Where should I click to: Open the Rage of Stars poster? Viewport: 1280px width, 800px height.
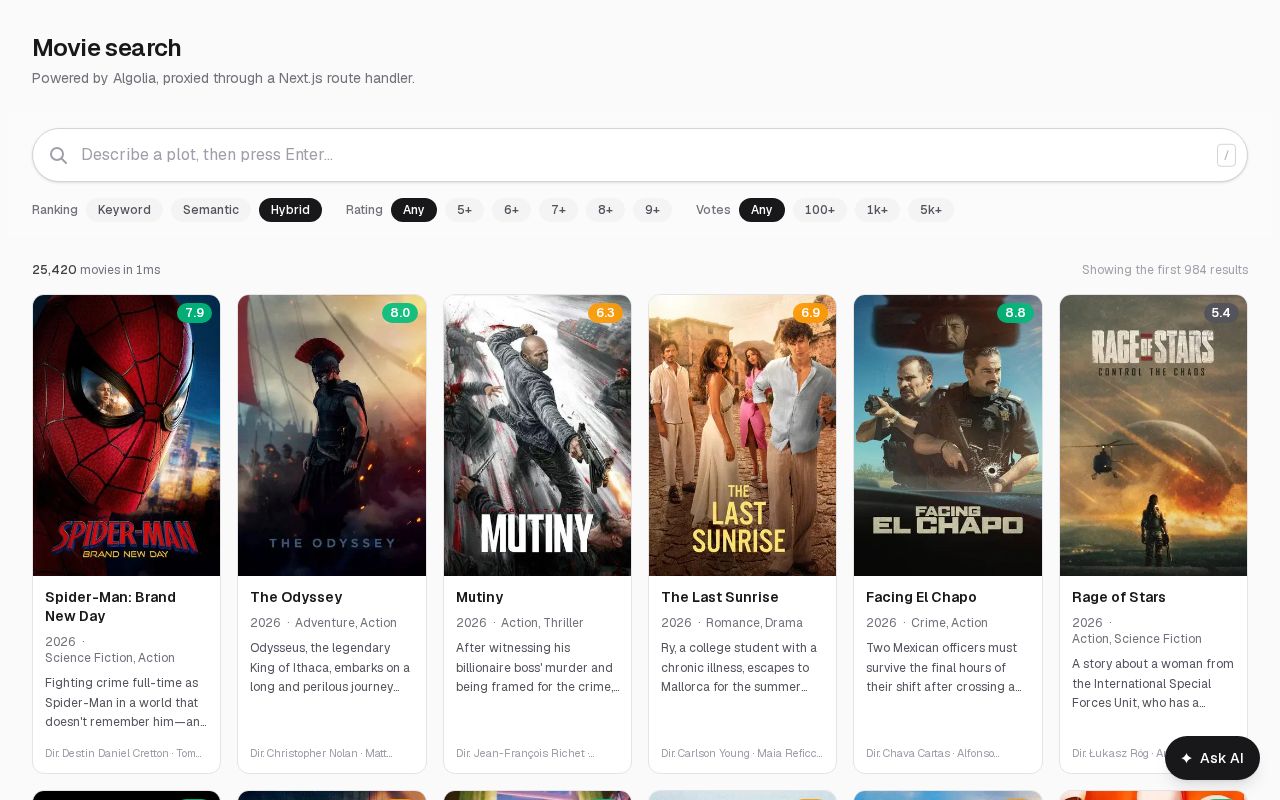point(1153,435)
